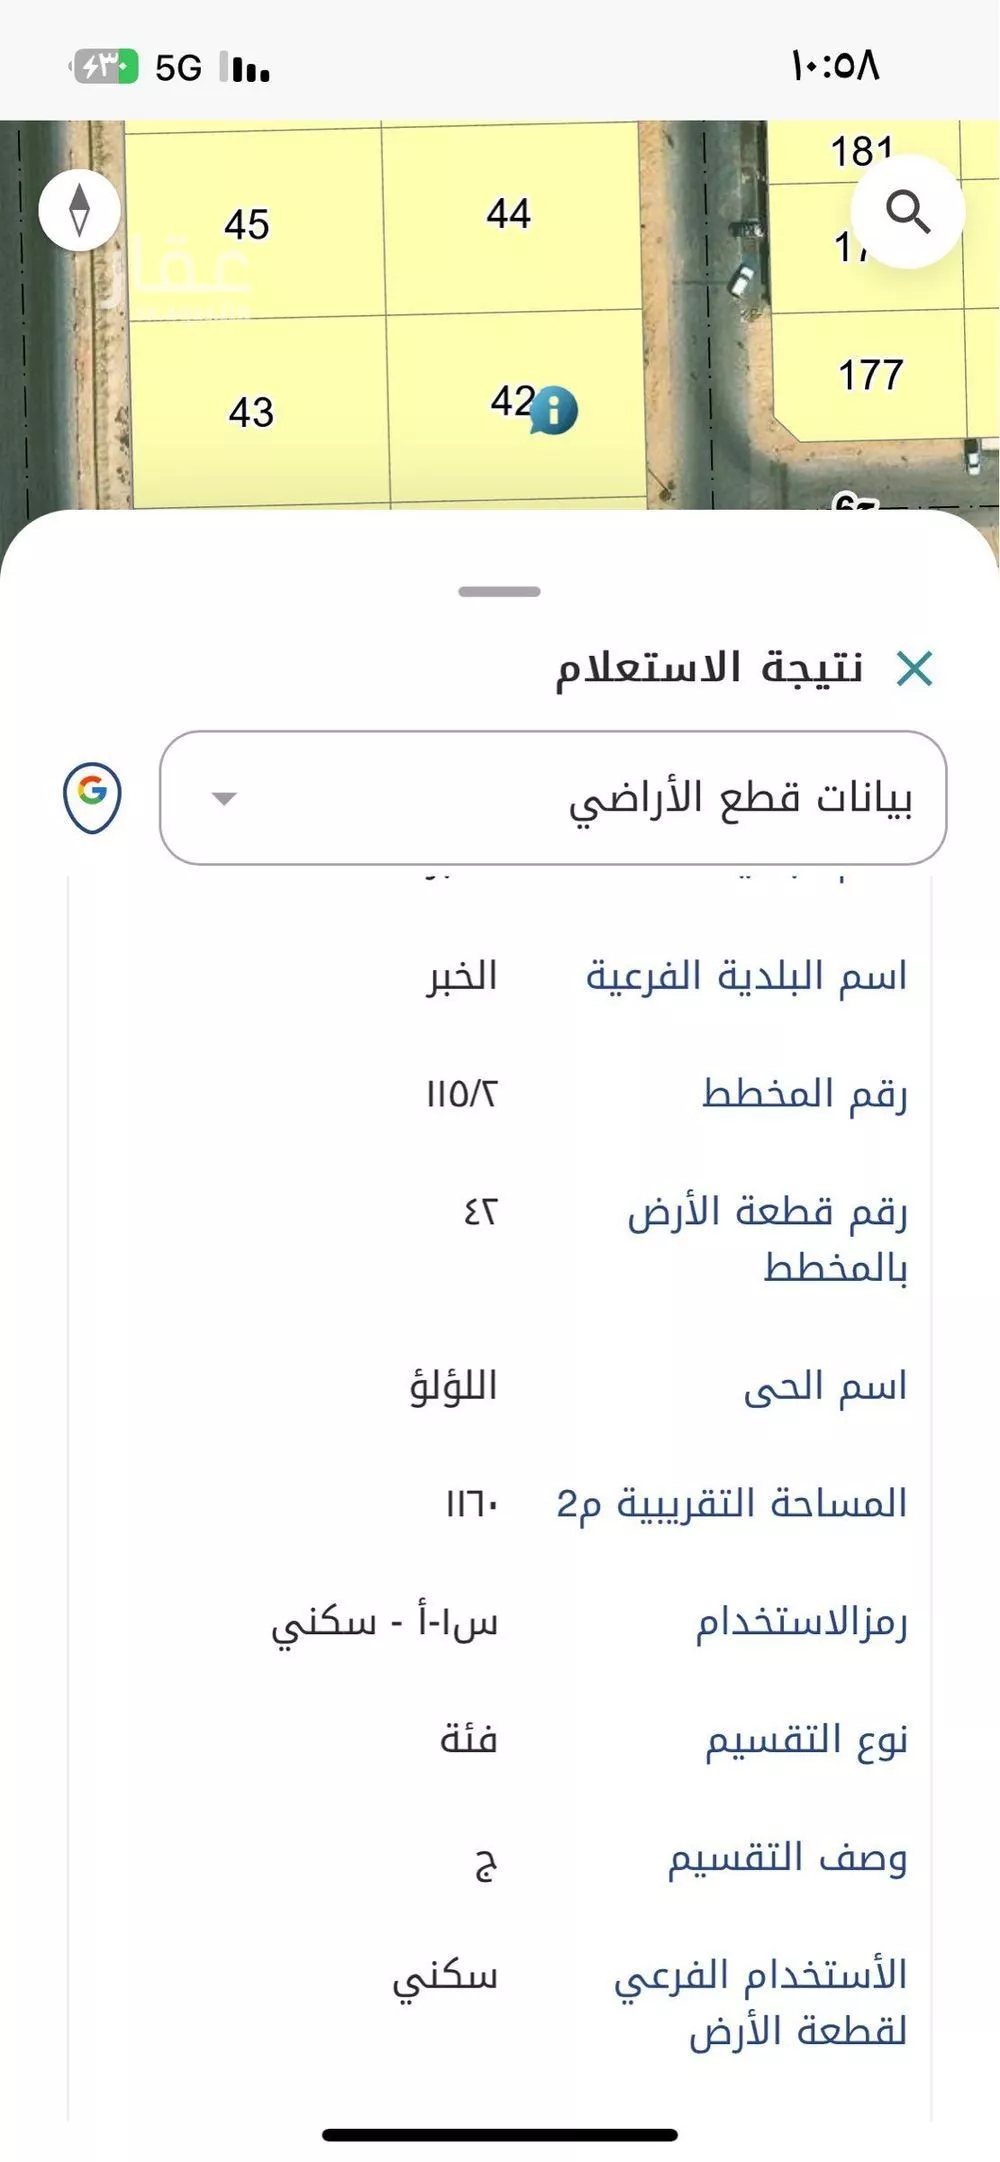1000x2162 pixels.
Task: Tap the battery charging indicator
Action: tap(105, 67)
